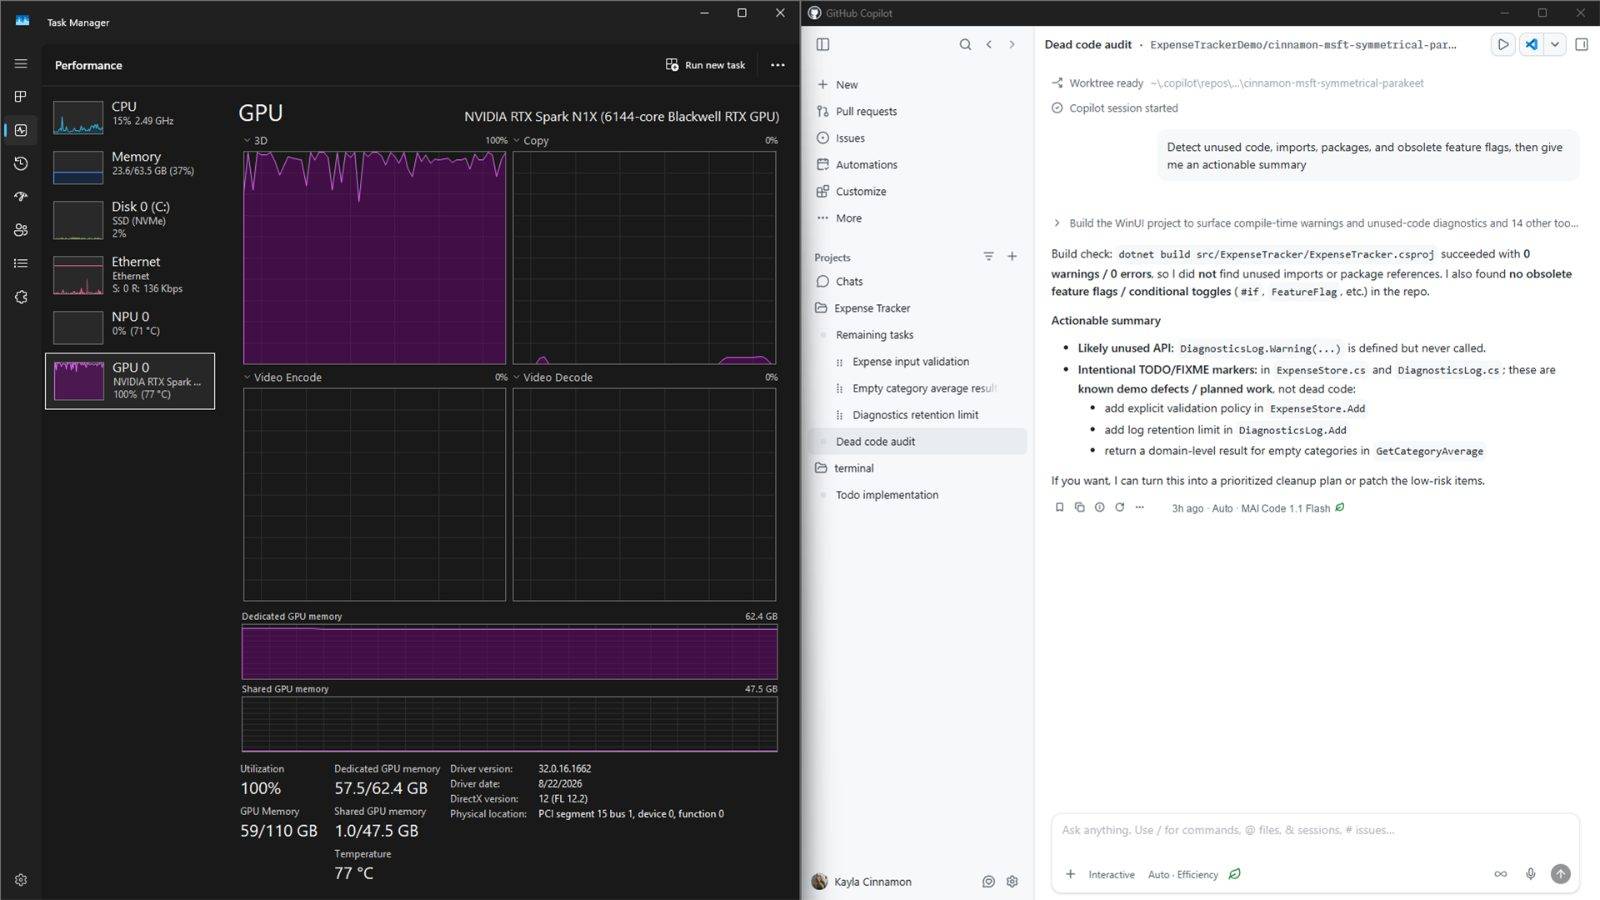Image resolution: width=1600 pixels, height=900 pixels.
Task: Toggle the right side panel icon
Action: [1582, 44]
